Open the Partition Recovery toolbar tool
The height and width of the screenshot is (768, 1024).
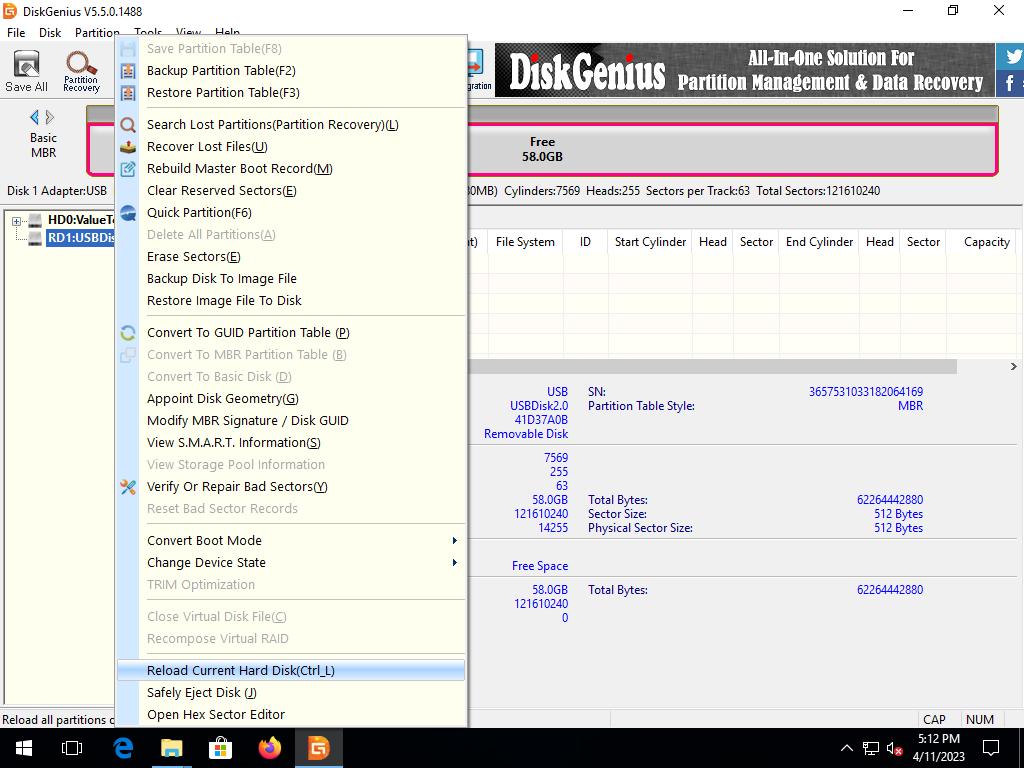click(x=81, y=71)
